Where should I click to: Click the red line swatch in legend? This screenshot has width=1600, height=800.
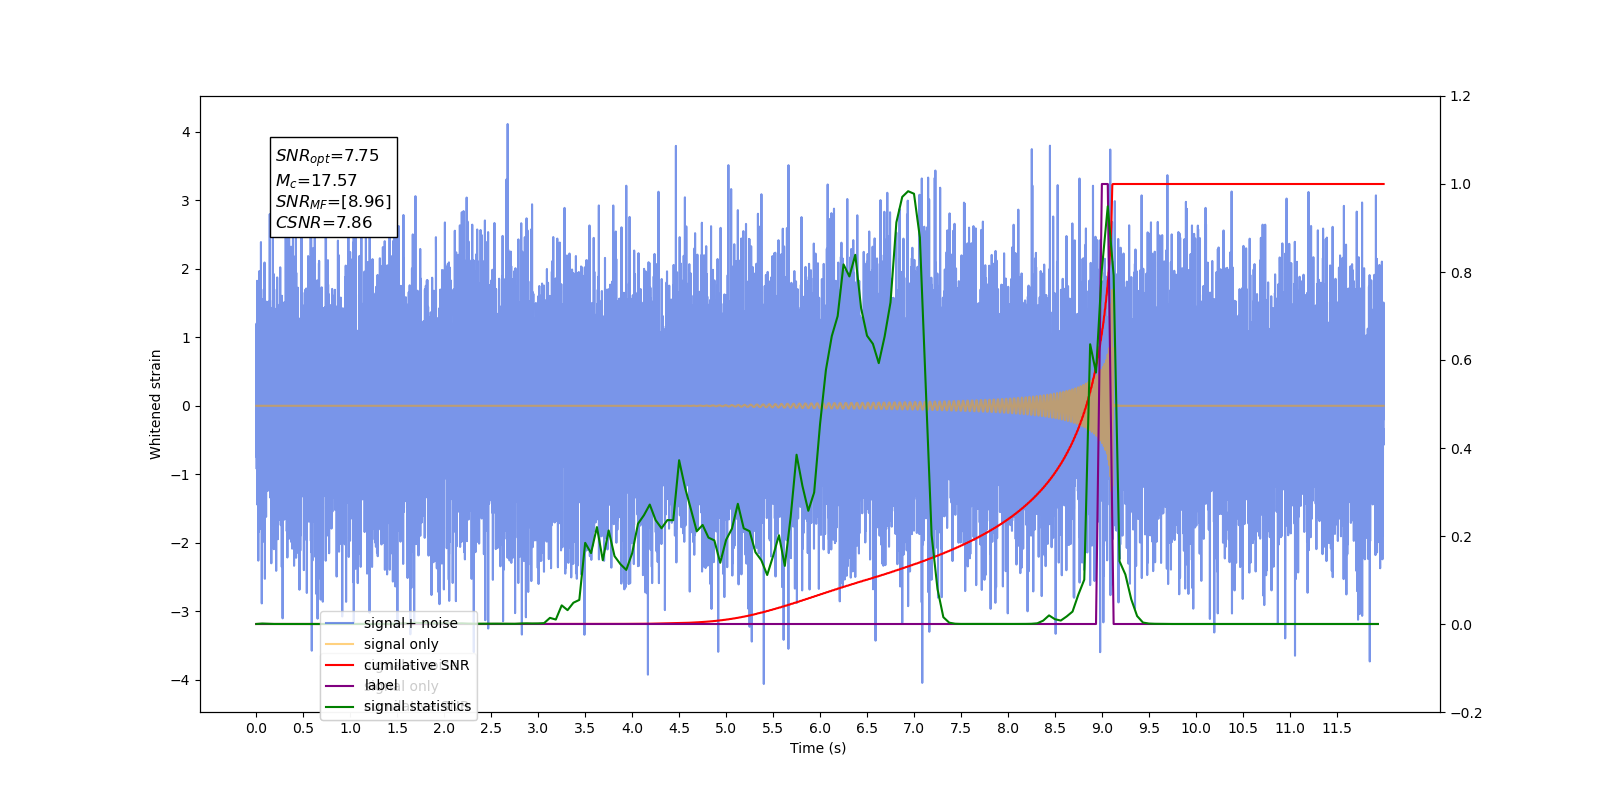340,665
